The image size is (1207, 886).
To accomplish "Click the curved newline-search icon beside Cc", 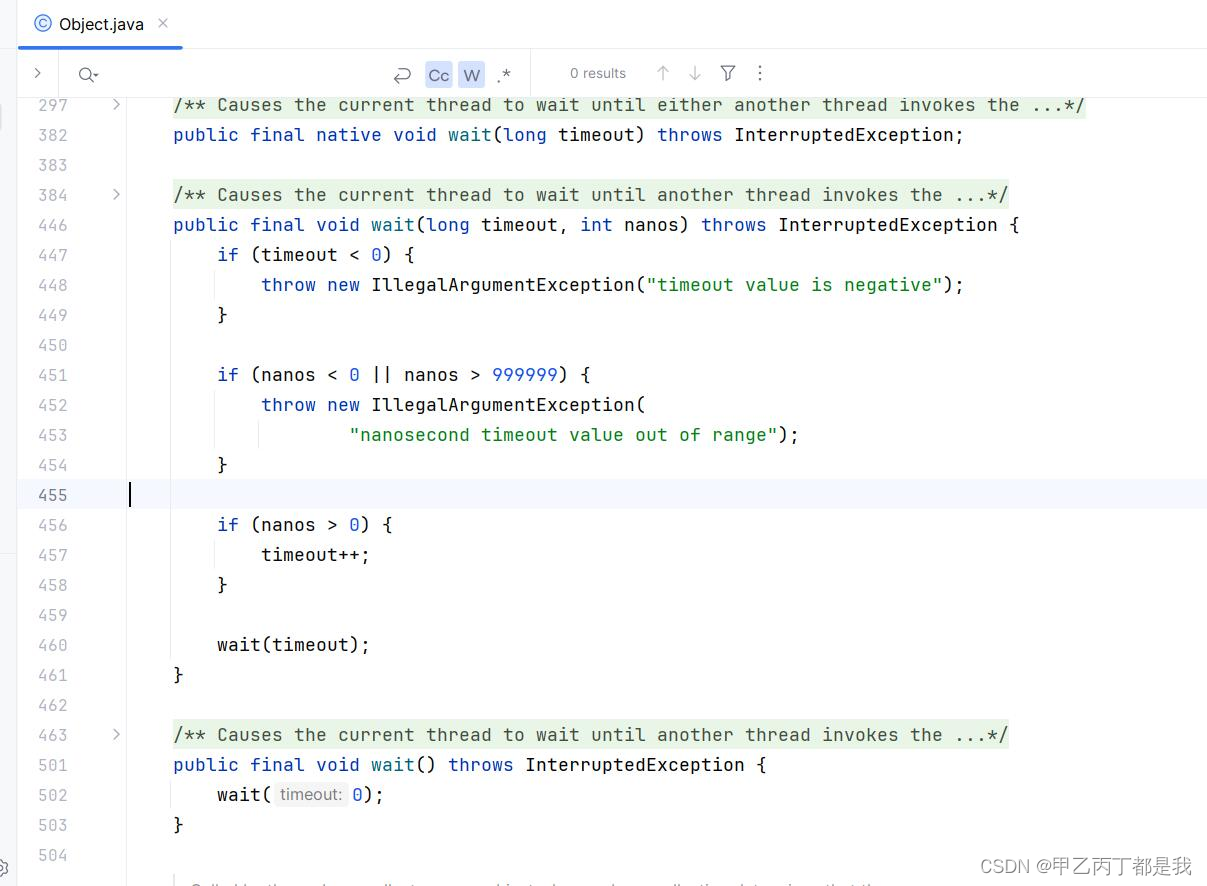I will point(403,74).
